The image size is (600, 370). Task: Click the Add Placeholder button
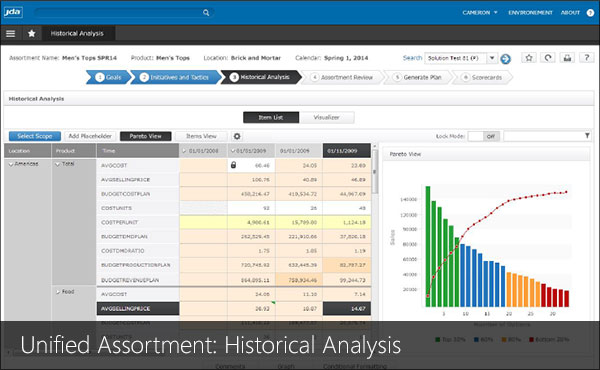coord(90,136)
